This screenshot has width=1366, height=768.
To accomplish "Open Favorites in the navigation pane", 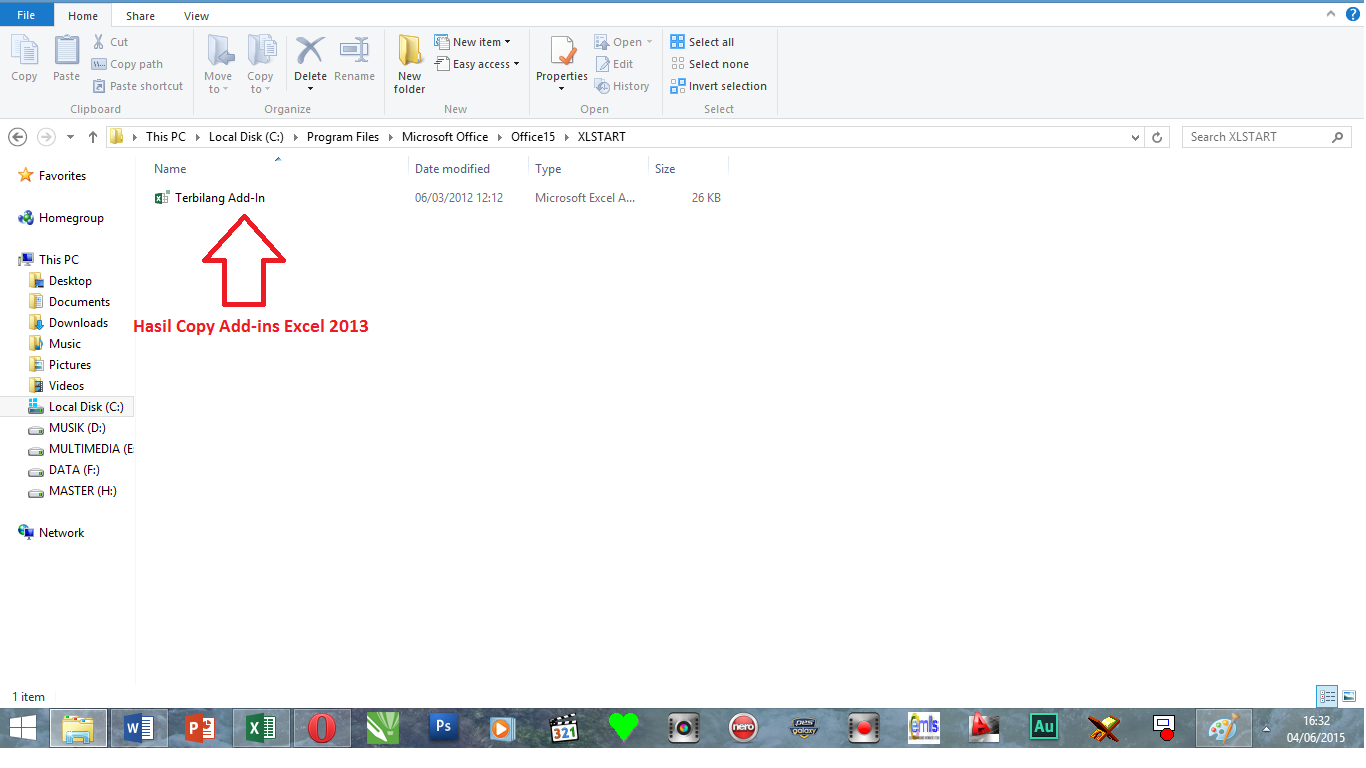I will click(62, 176).
